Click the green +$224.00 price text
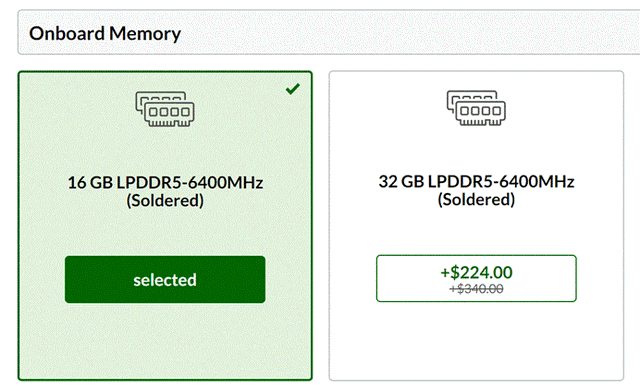The height and width of the screenshot is (389, 640). 476,272
